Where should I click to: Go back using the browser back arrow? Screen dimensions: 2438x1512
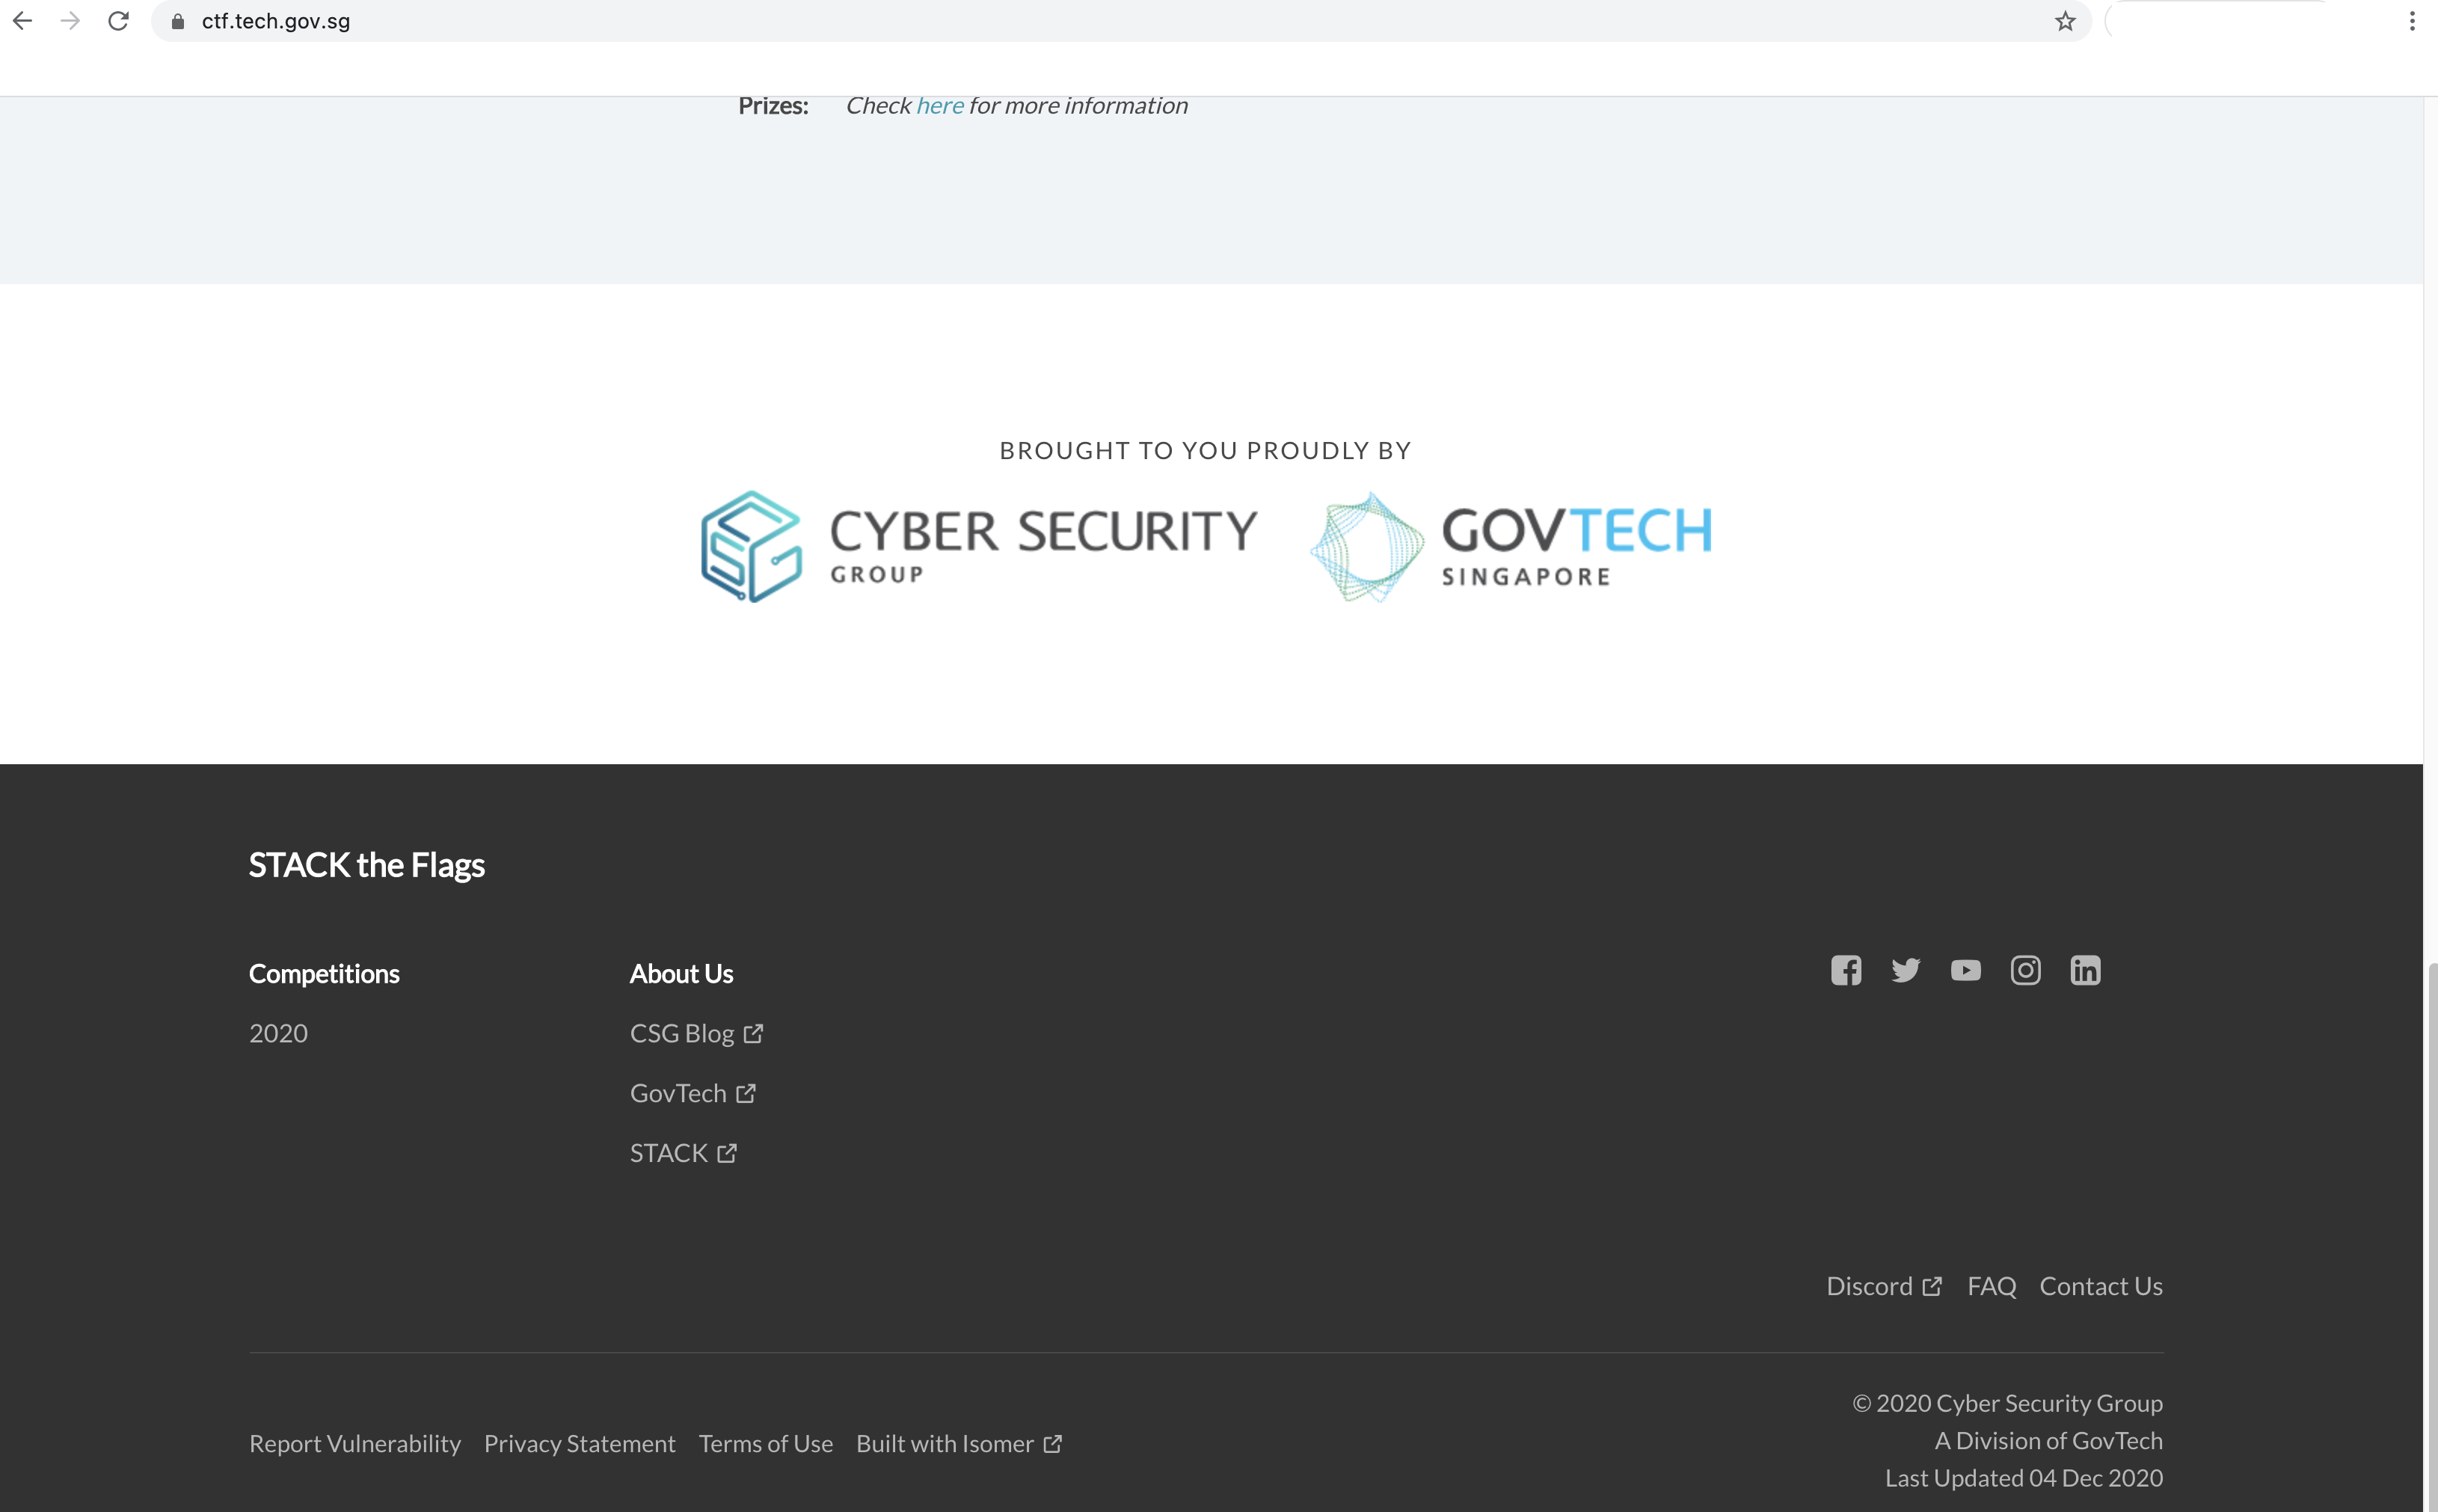click(x=22, y=21)
